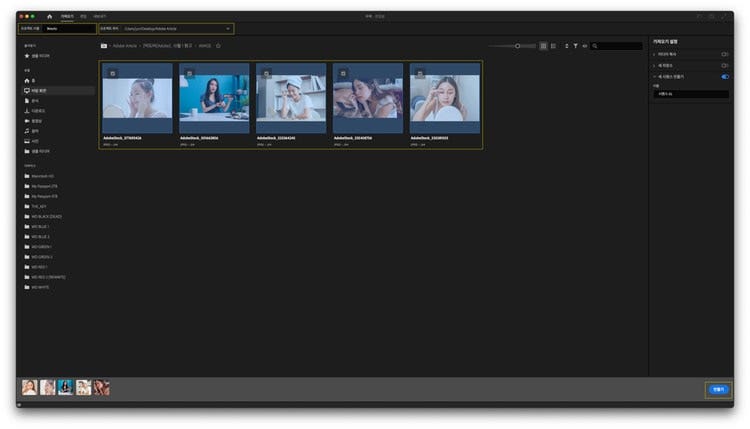Image resolution: width=750 pixels, height=429 pixels.
Task: Select last thumbnail in bottom selection tray
Action: pos(101,387)
